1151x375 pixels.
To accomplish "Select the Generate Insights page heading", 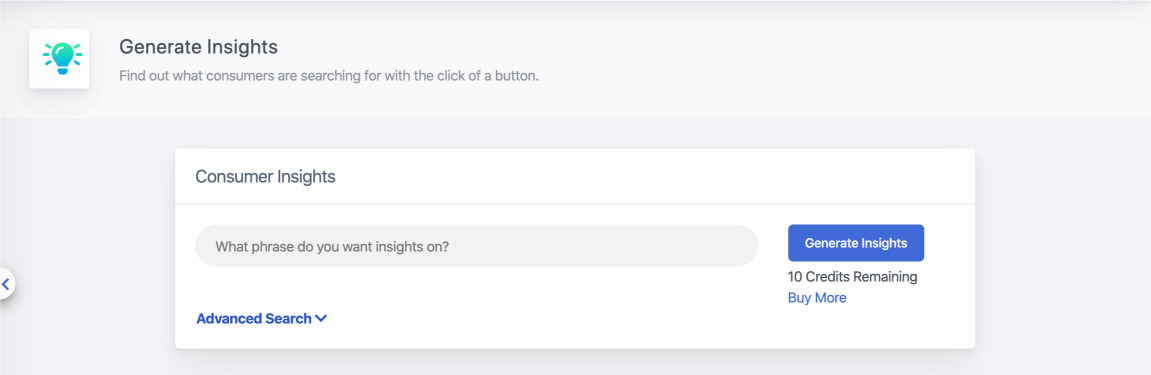I will click(x=198, y=48).
